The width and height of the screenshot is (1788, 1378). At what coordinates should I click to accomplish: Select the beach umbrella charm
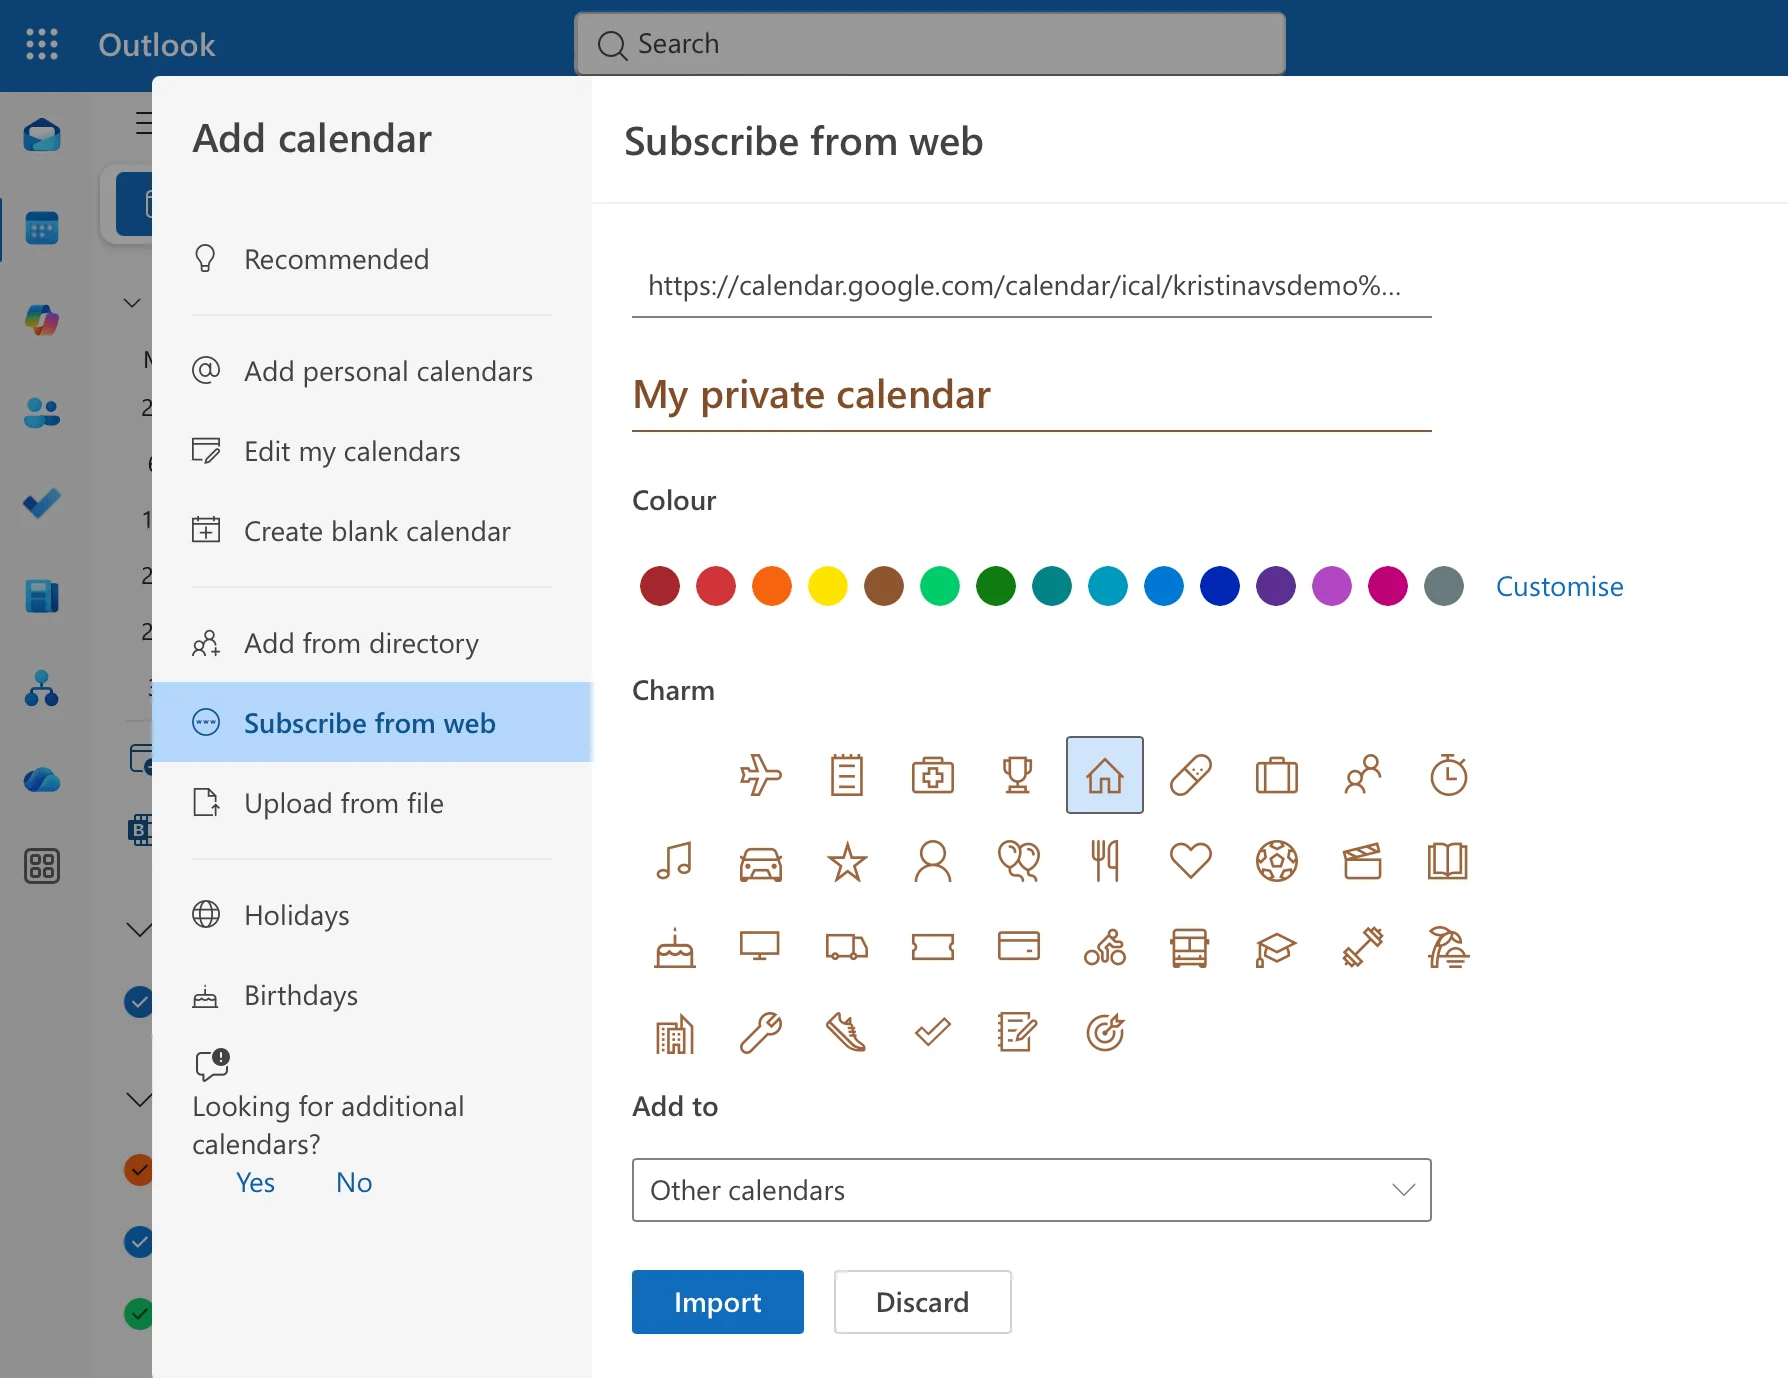point(1449,947)
